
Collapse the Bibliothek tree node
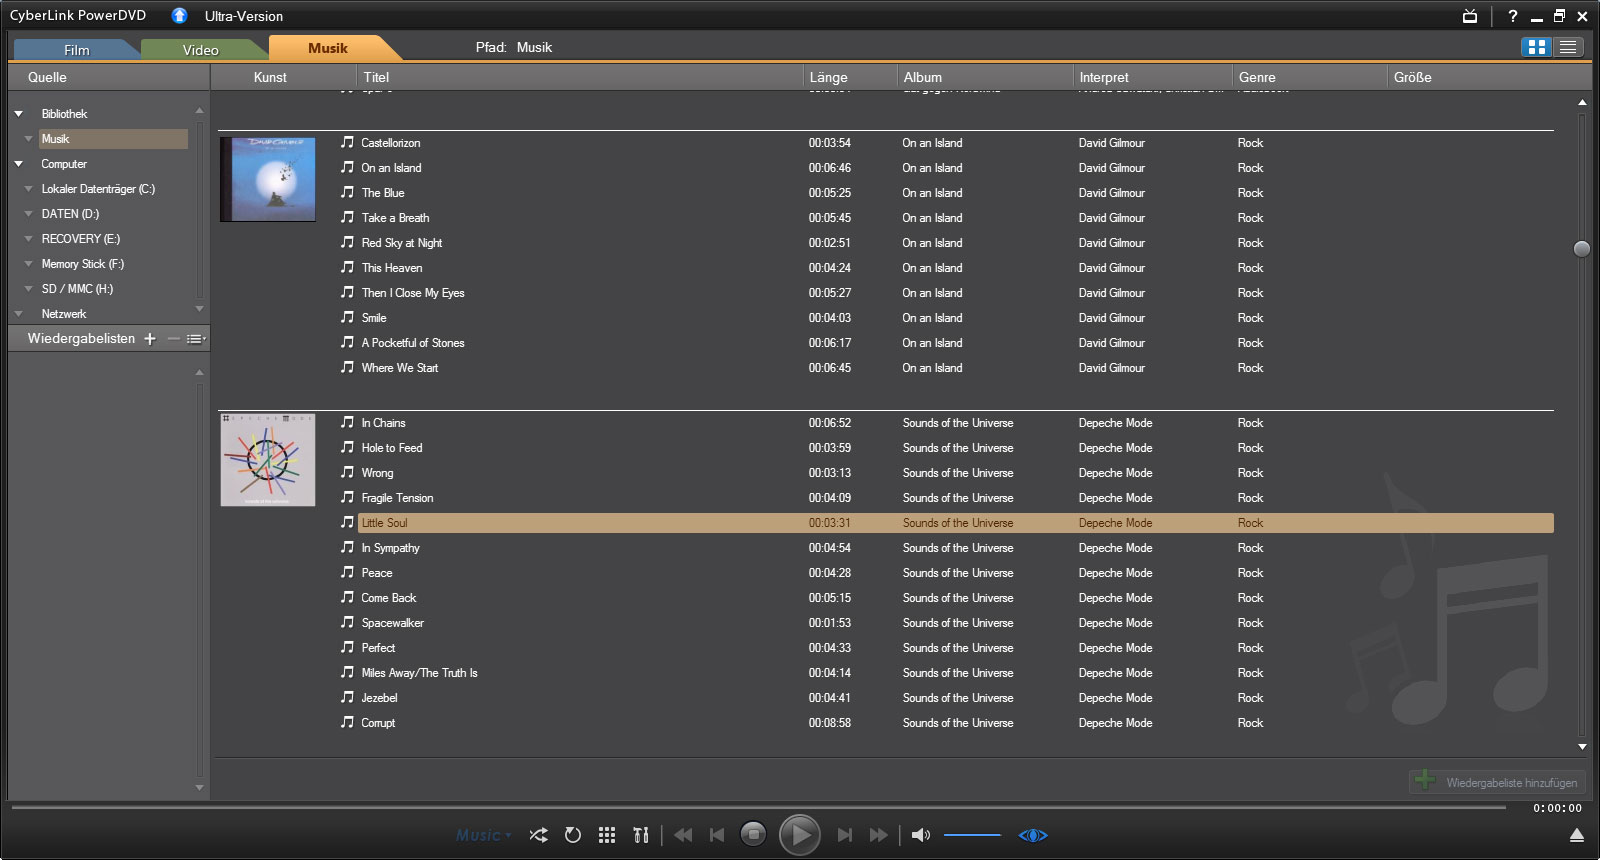click(18, 114)
